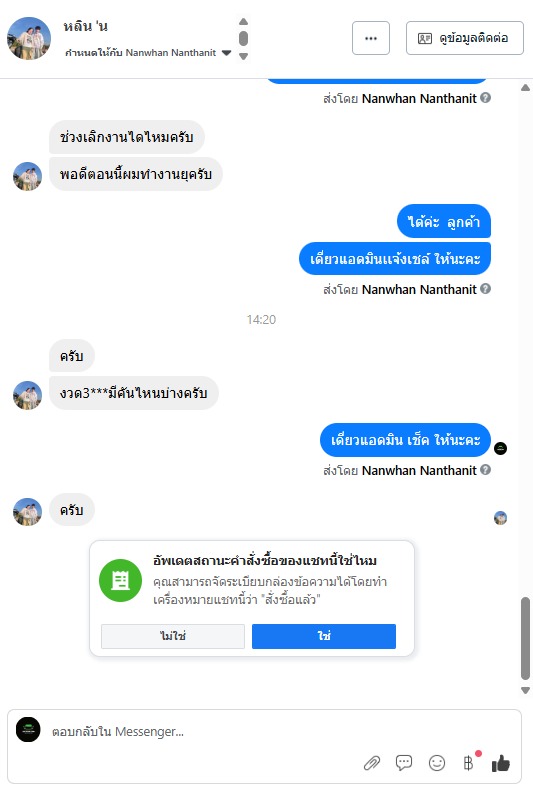Click the up arrow above header scroller
Viewport: 533px width, 787px height.
point(243,22)
